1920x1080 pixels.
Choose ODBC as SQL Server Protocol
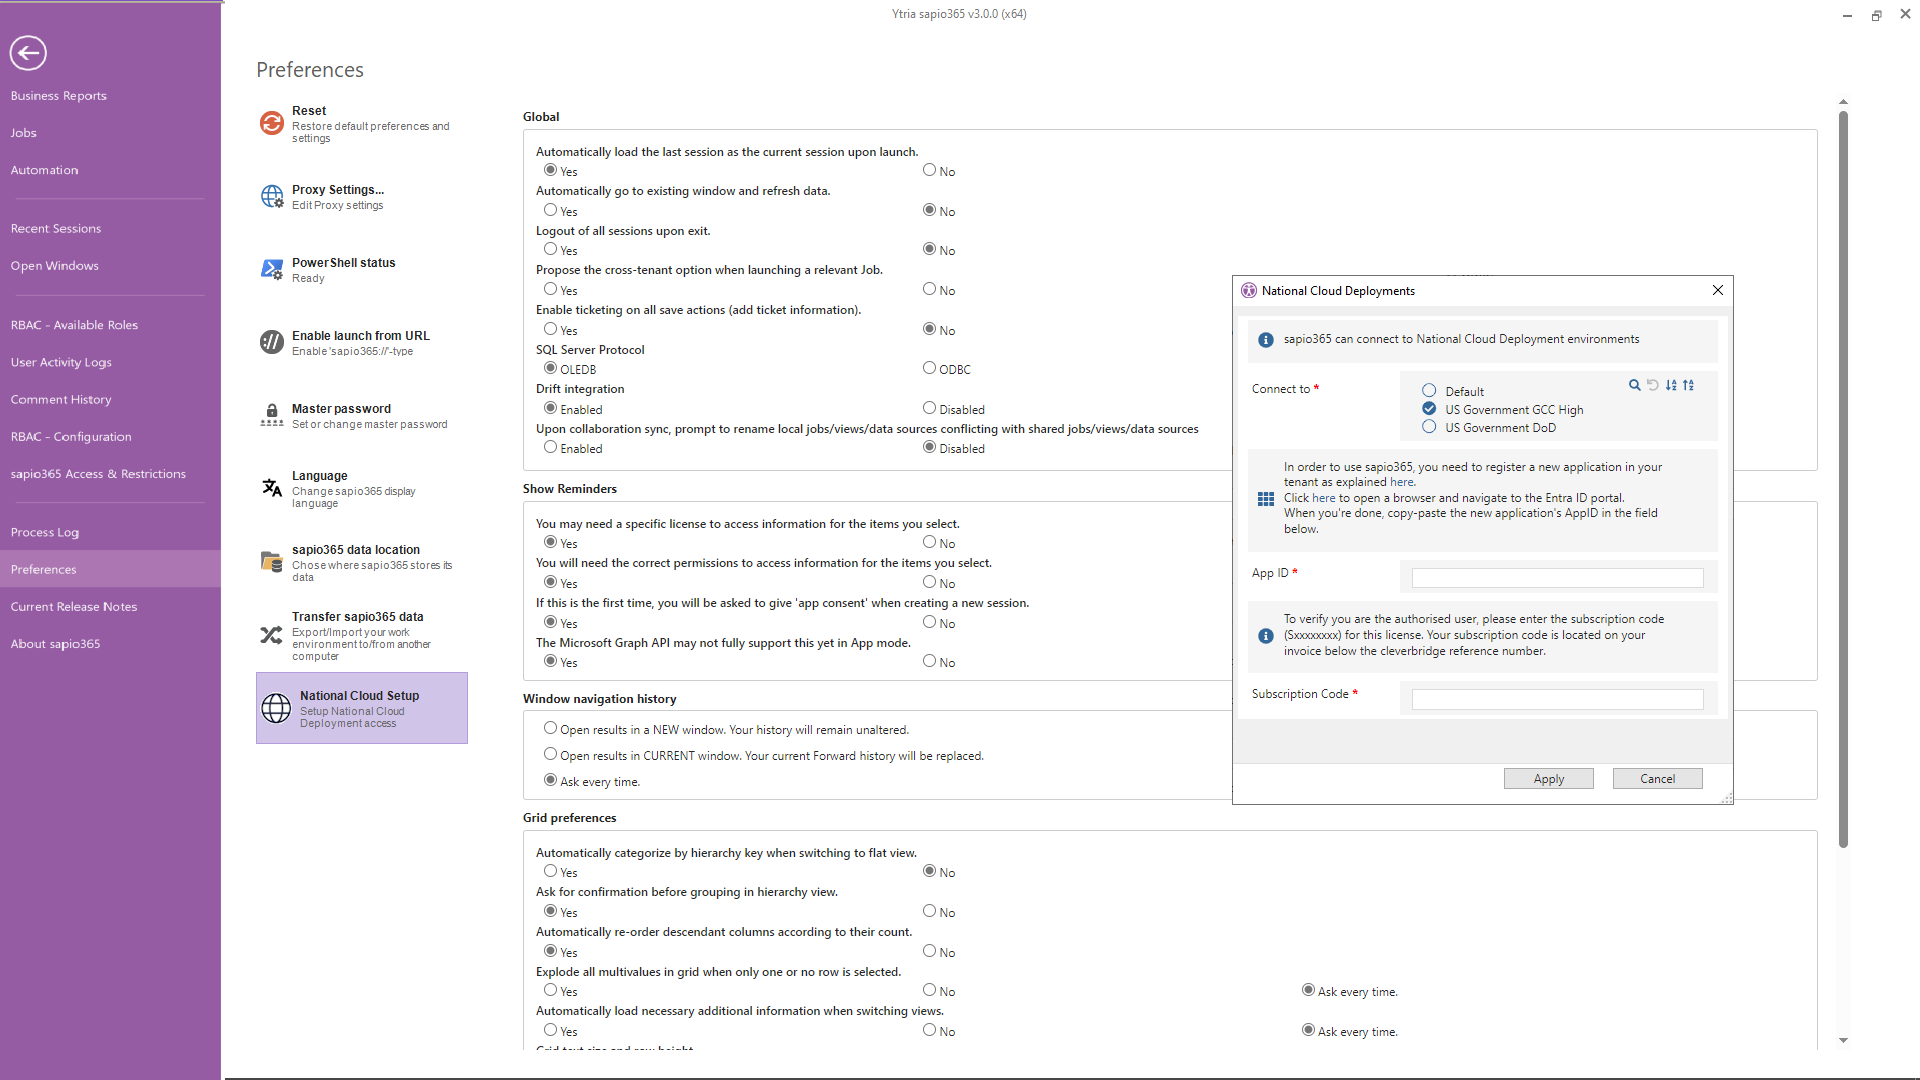(x=929, y=368)
